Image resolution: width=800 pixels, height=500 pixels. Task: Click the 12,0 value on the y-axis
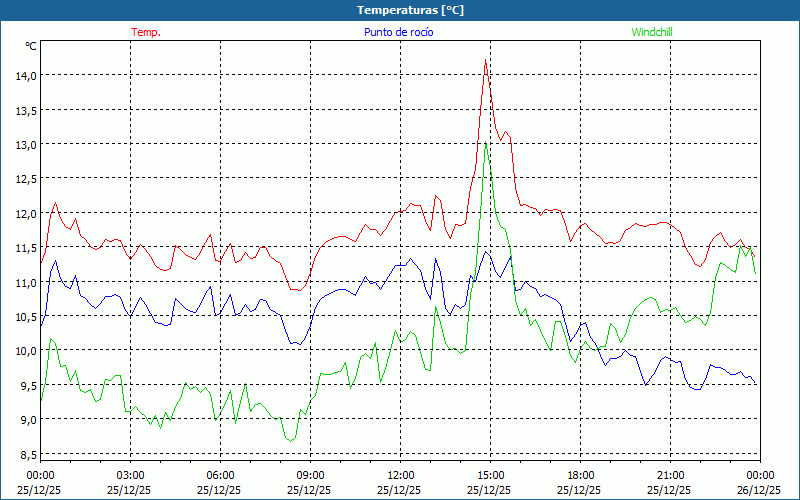click(26, 213)
